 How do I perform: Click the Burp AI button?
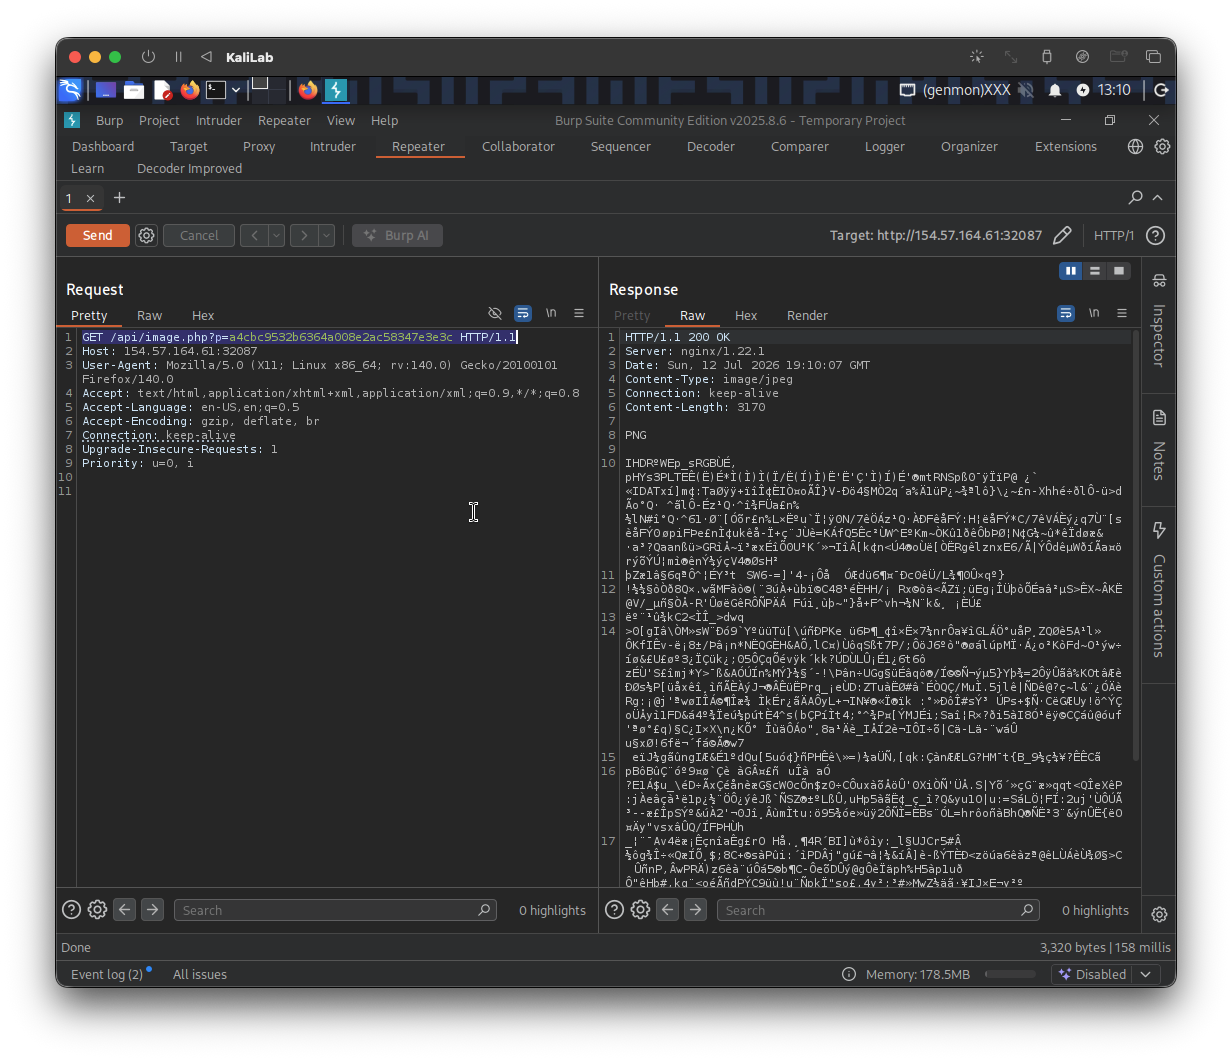398,236
